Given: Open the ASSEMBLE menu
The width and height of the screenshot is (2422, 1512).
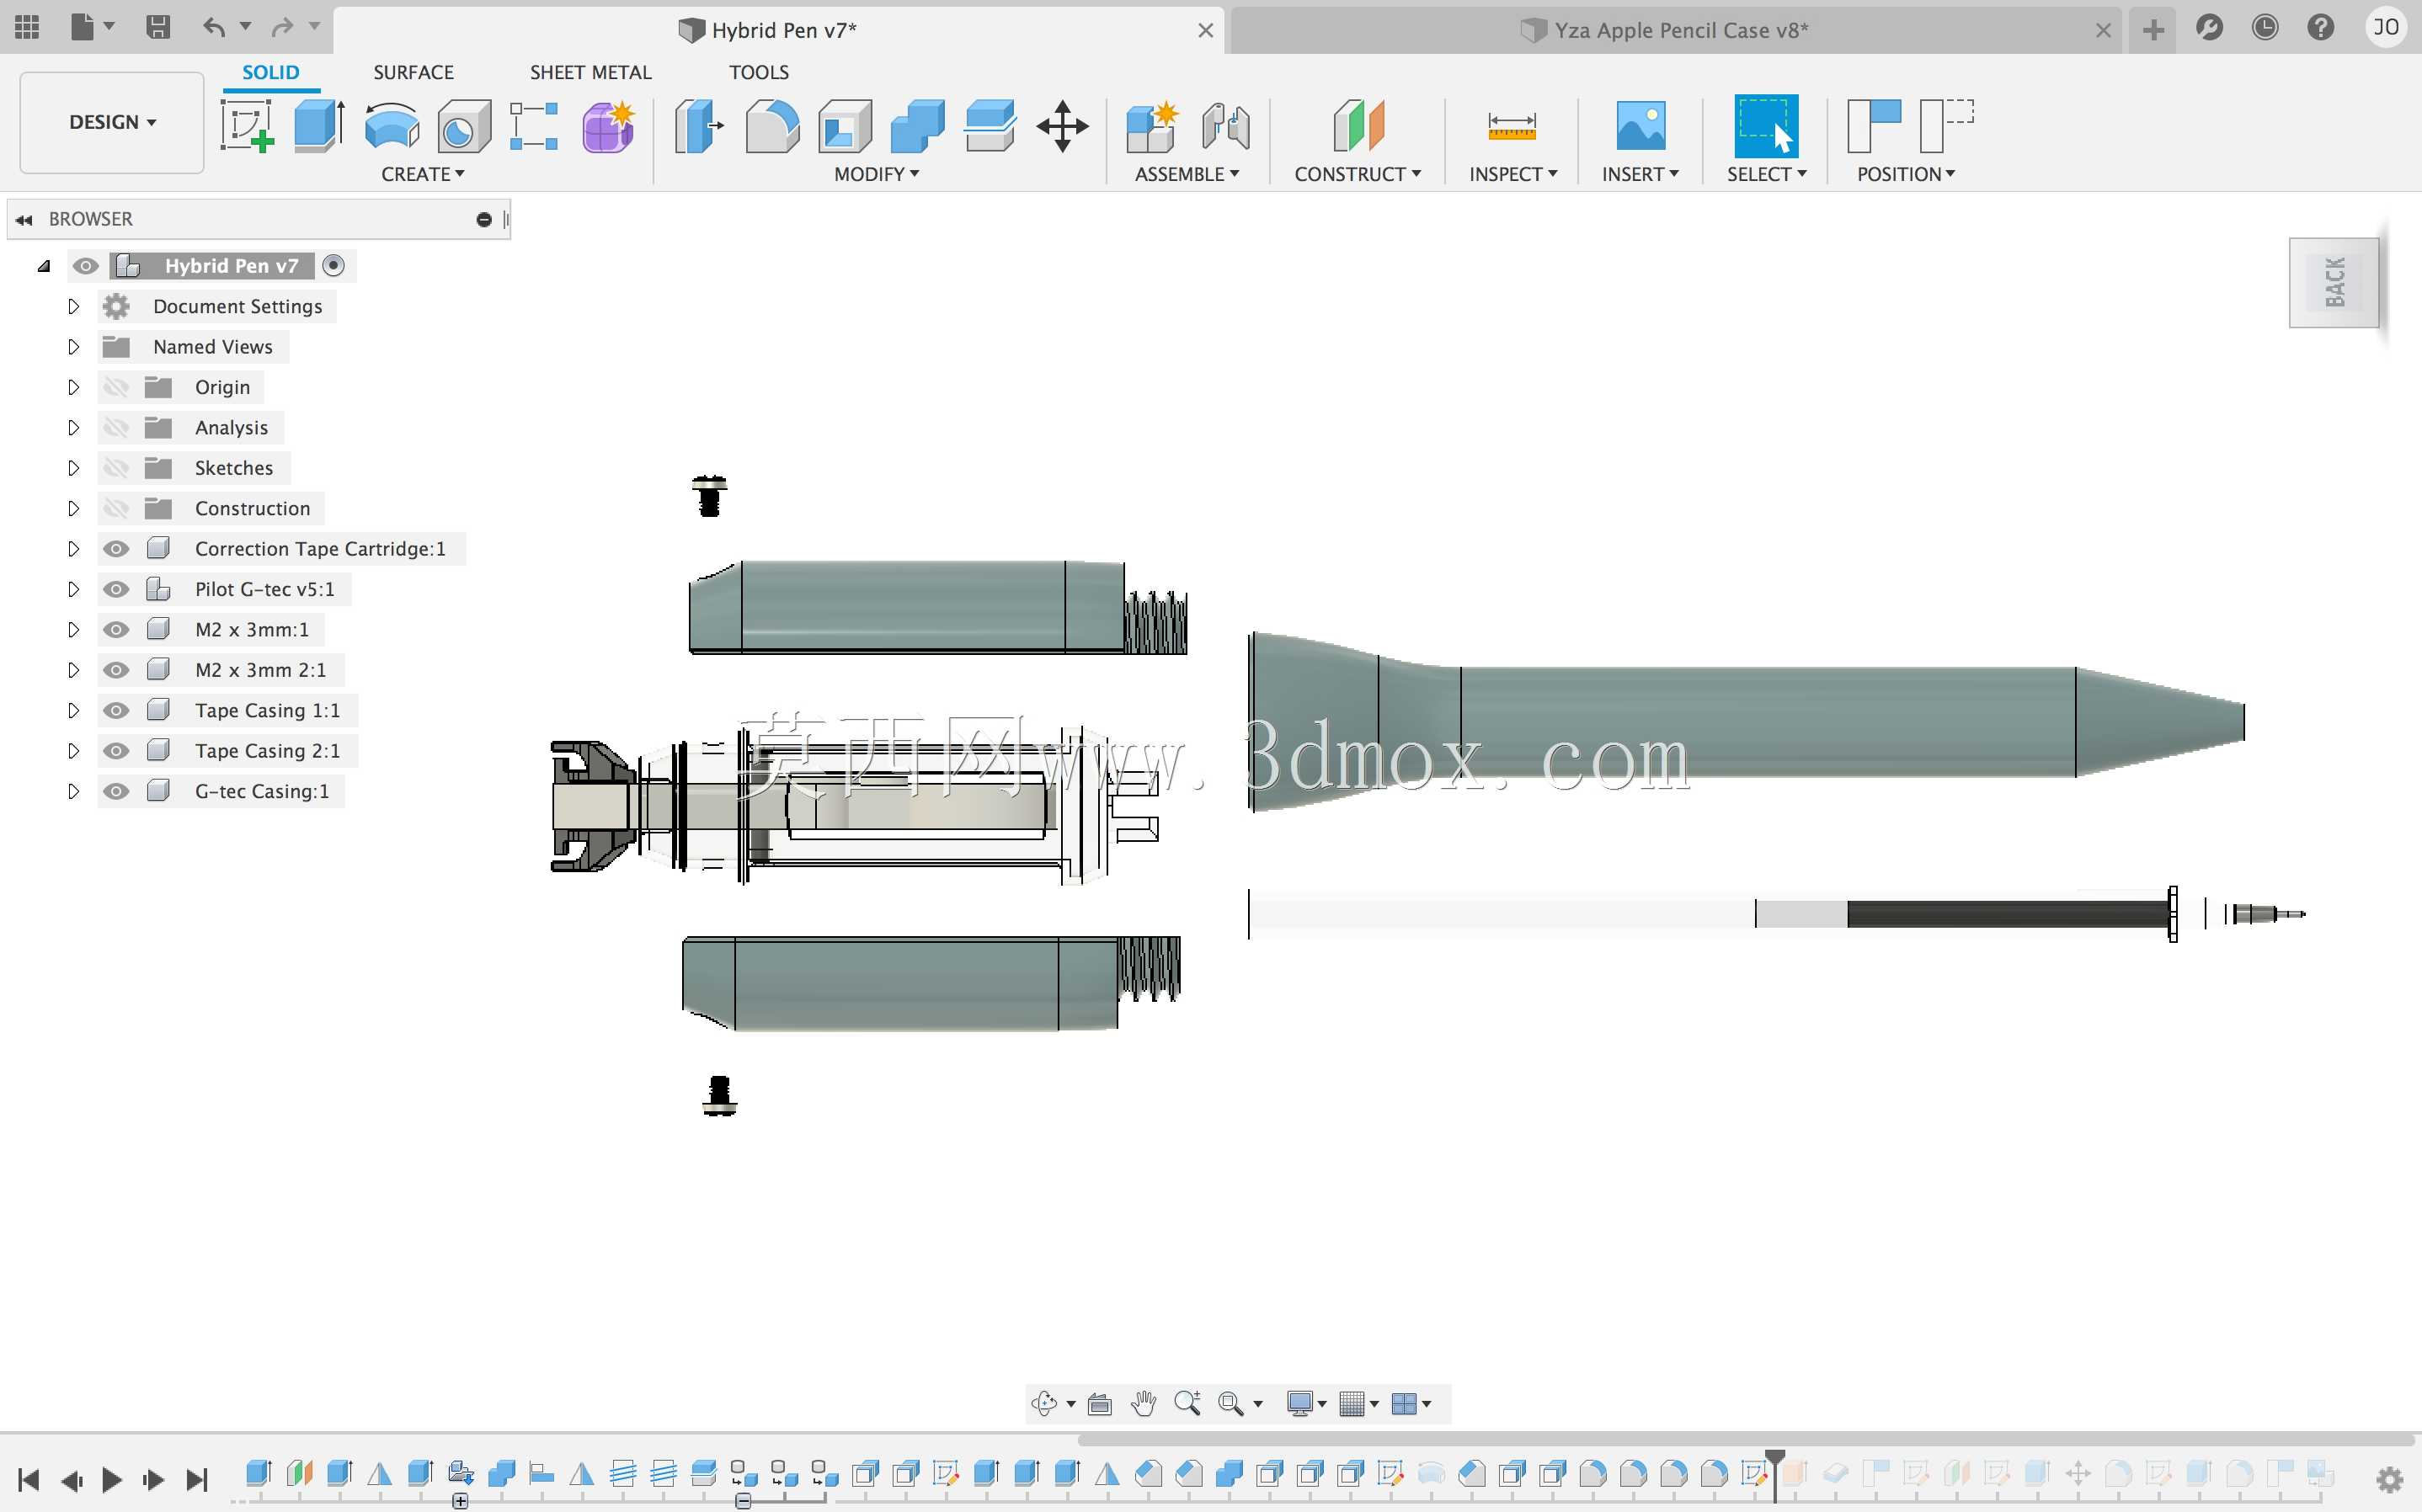Looking at the screenshot, I should (x=1187, y=174).
